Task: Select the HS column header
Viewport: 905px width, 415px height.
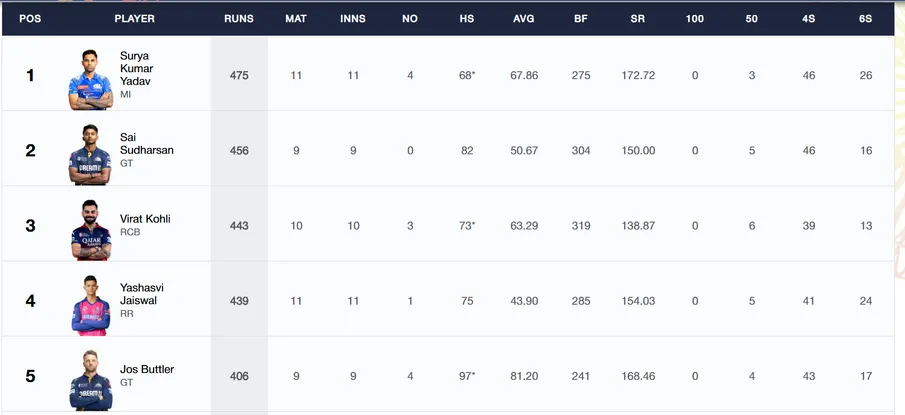Action: 467,18
